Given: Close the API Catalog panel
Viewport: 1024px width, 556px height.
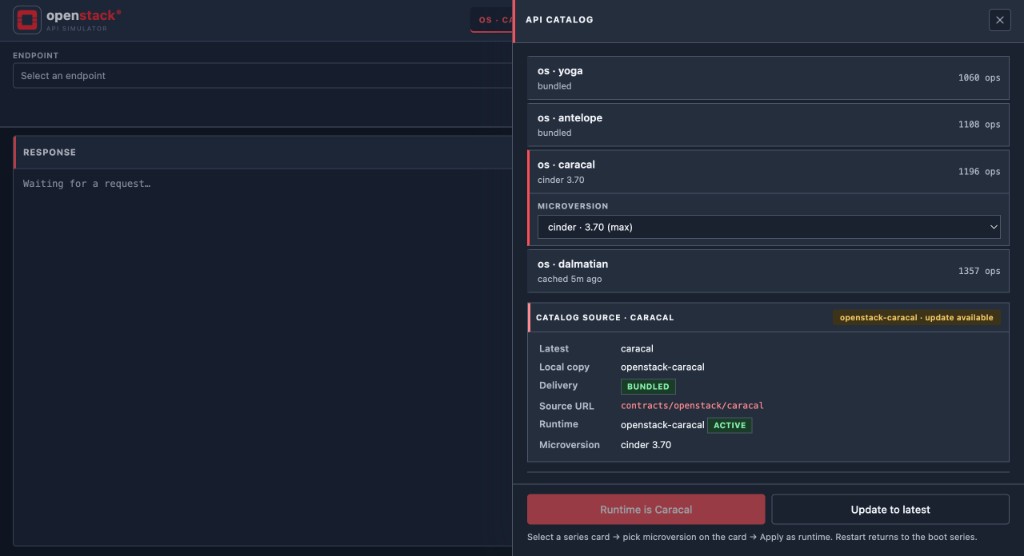Looking at the screenshot, I should [999, 20].
